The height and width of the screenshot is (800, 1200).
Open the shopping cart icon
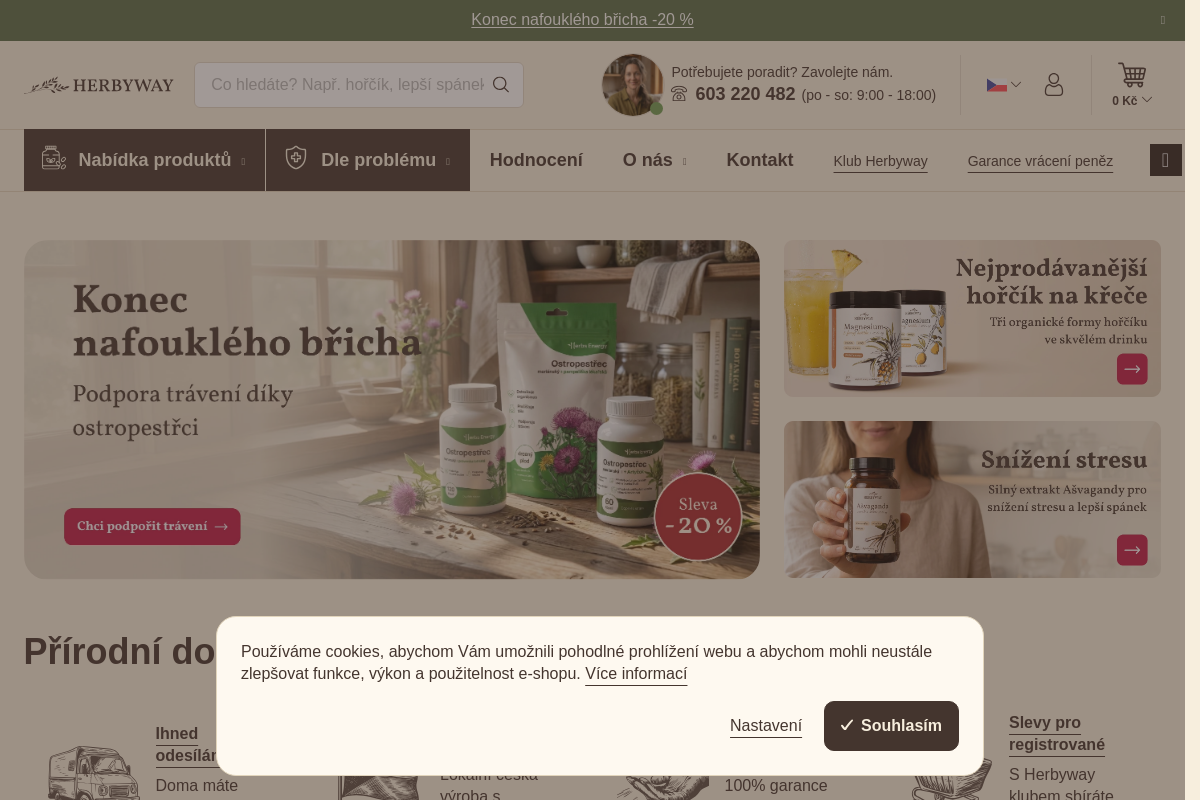coord(1132,75)
